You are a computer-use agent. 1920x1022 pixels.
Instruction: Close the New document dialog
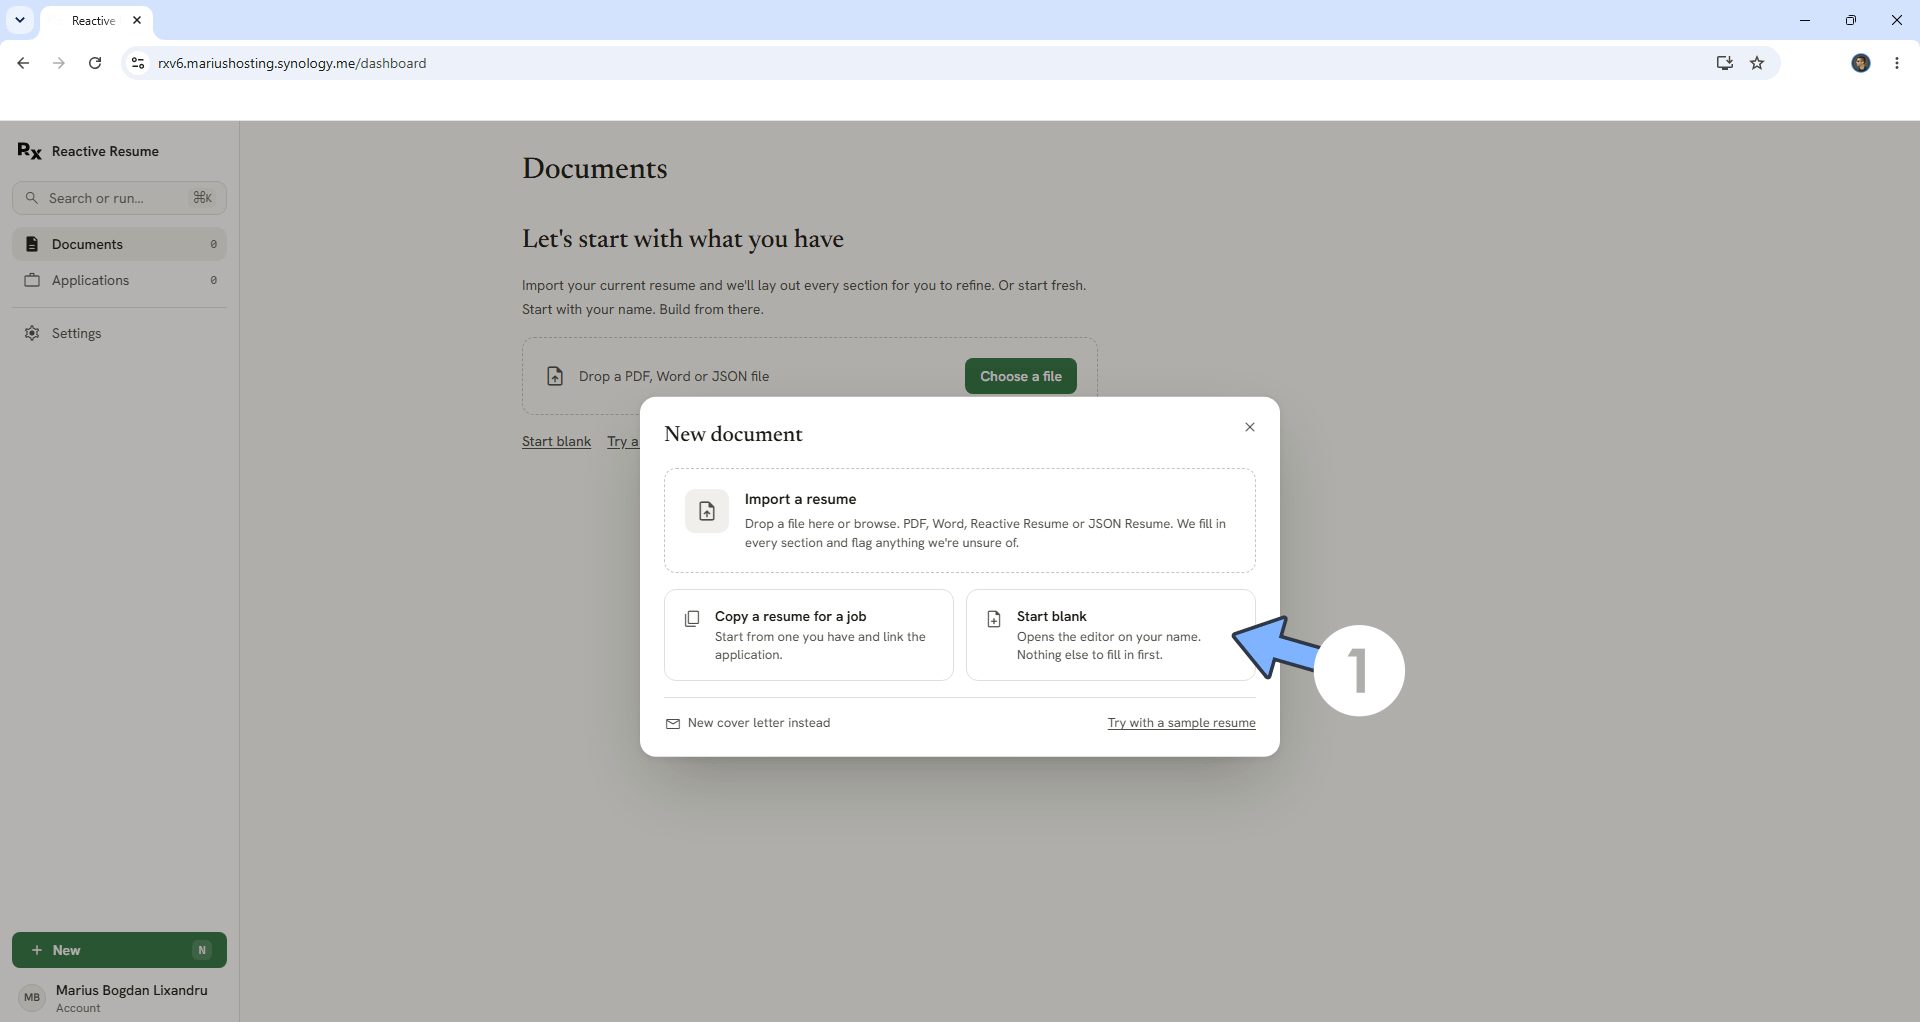point(1249,427)
